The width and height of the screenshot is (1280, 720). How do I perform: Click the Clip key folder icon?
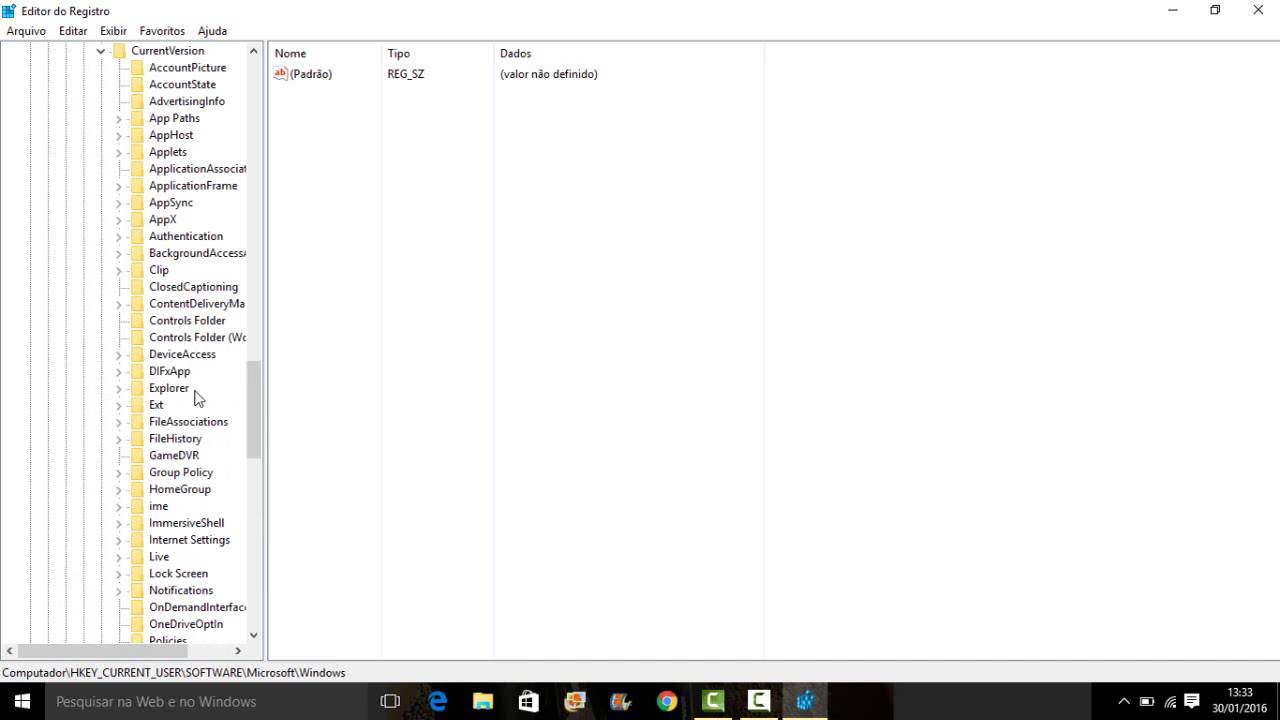[137, 270]
